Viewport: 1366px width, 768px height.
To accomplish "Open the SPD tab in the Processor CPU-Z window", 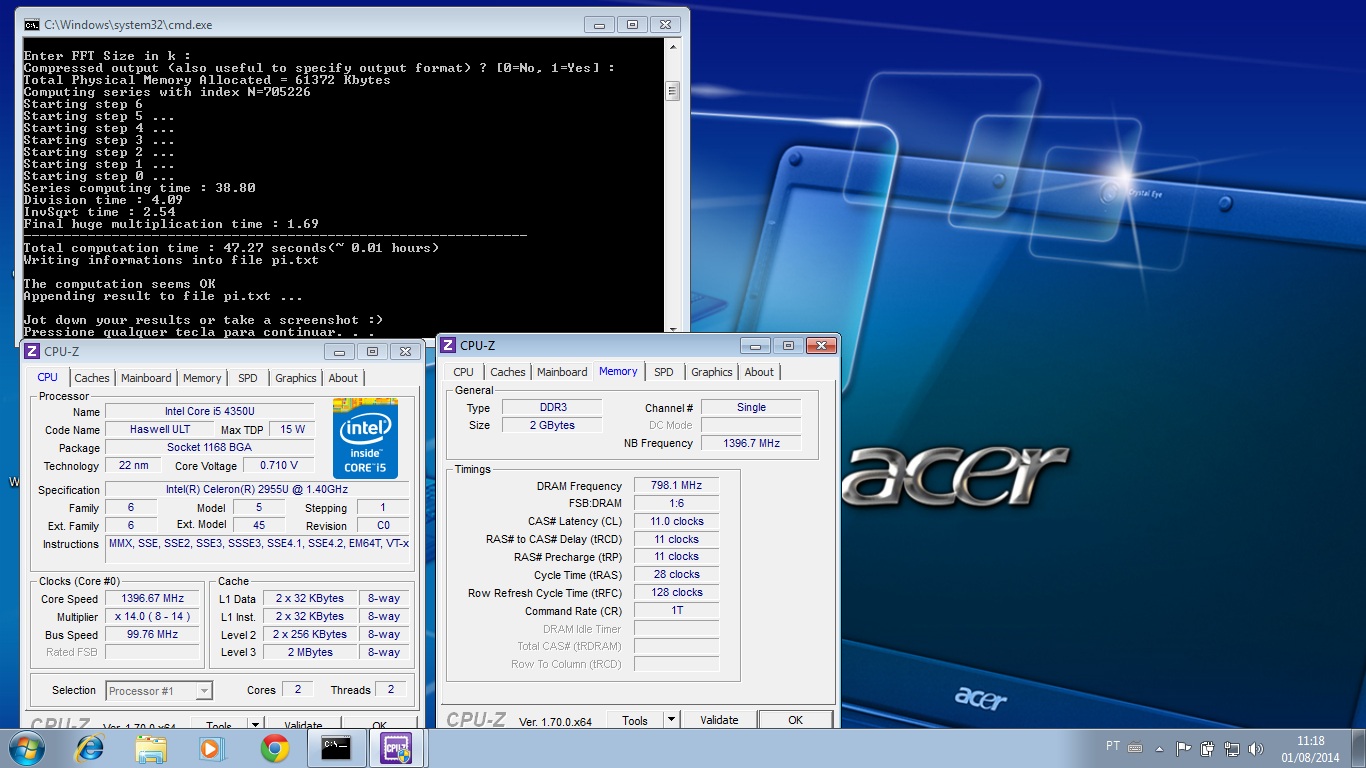I will pos(248,378).
